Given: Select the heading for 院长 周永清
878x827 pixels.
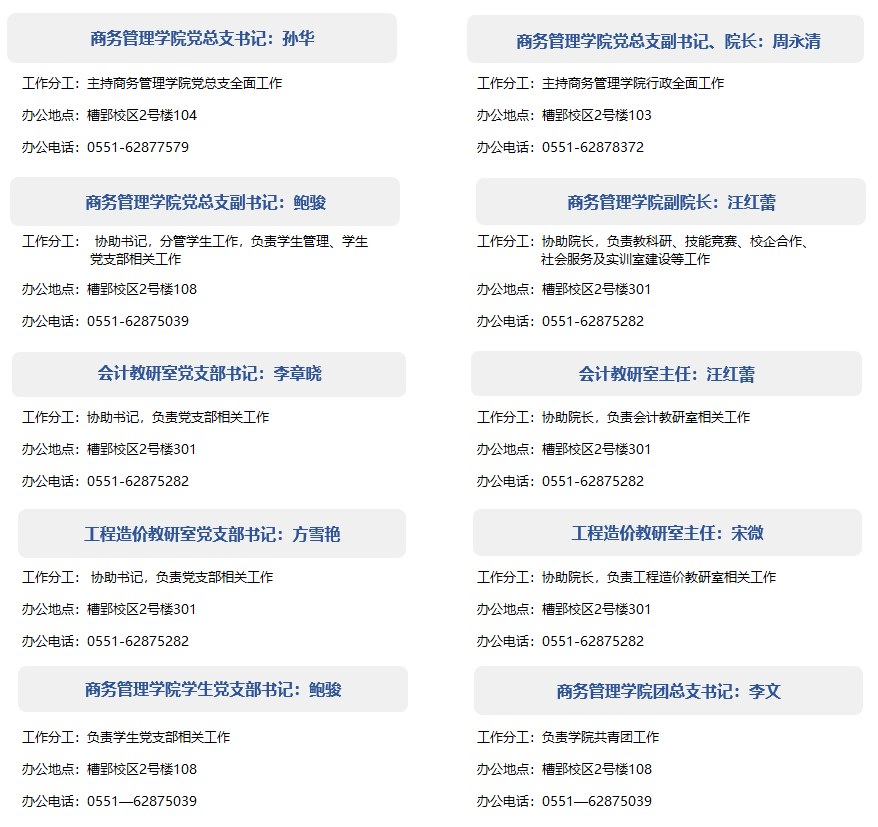Looking at the screenshot, I should tap(668, 41).
